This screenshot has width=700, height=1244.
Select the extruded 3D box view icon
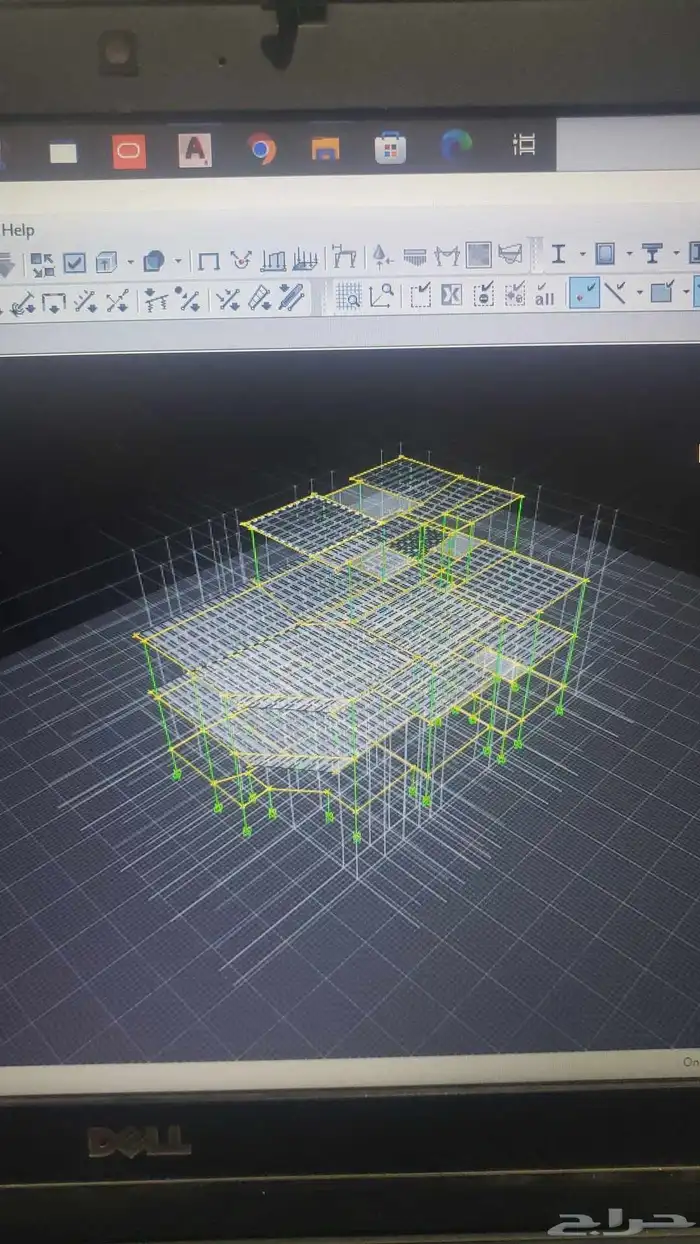point(106,263)
